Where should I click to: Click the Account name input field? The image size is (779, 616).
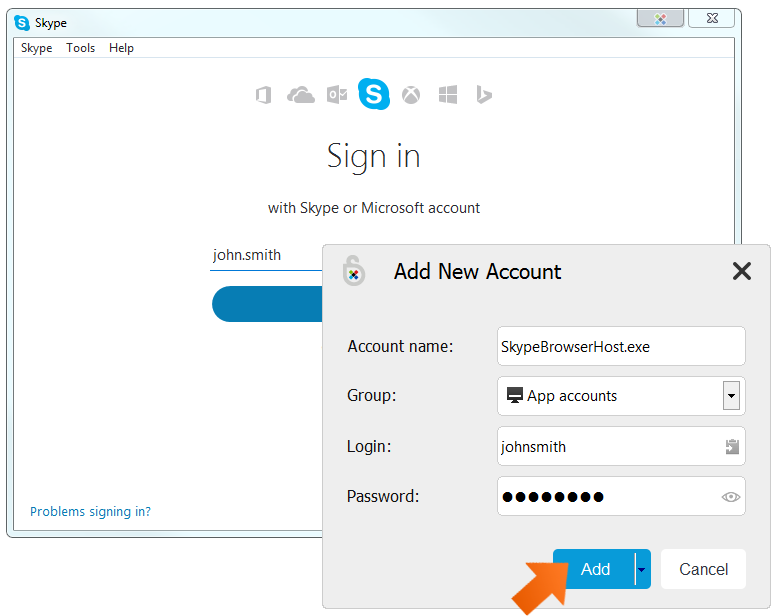click(621, 346)
